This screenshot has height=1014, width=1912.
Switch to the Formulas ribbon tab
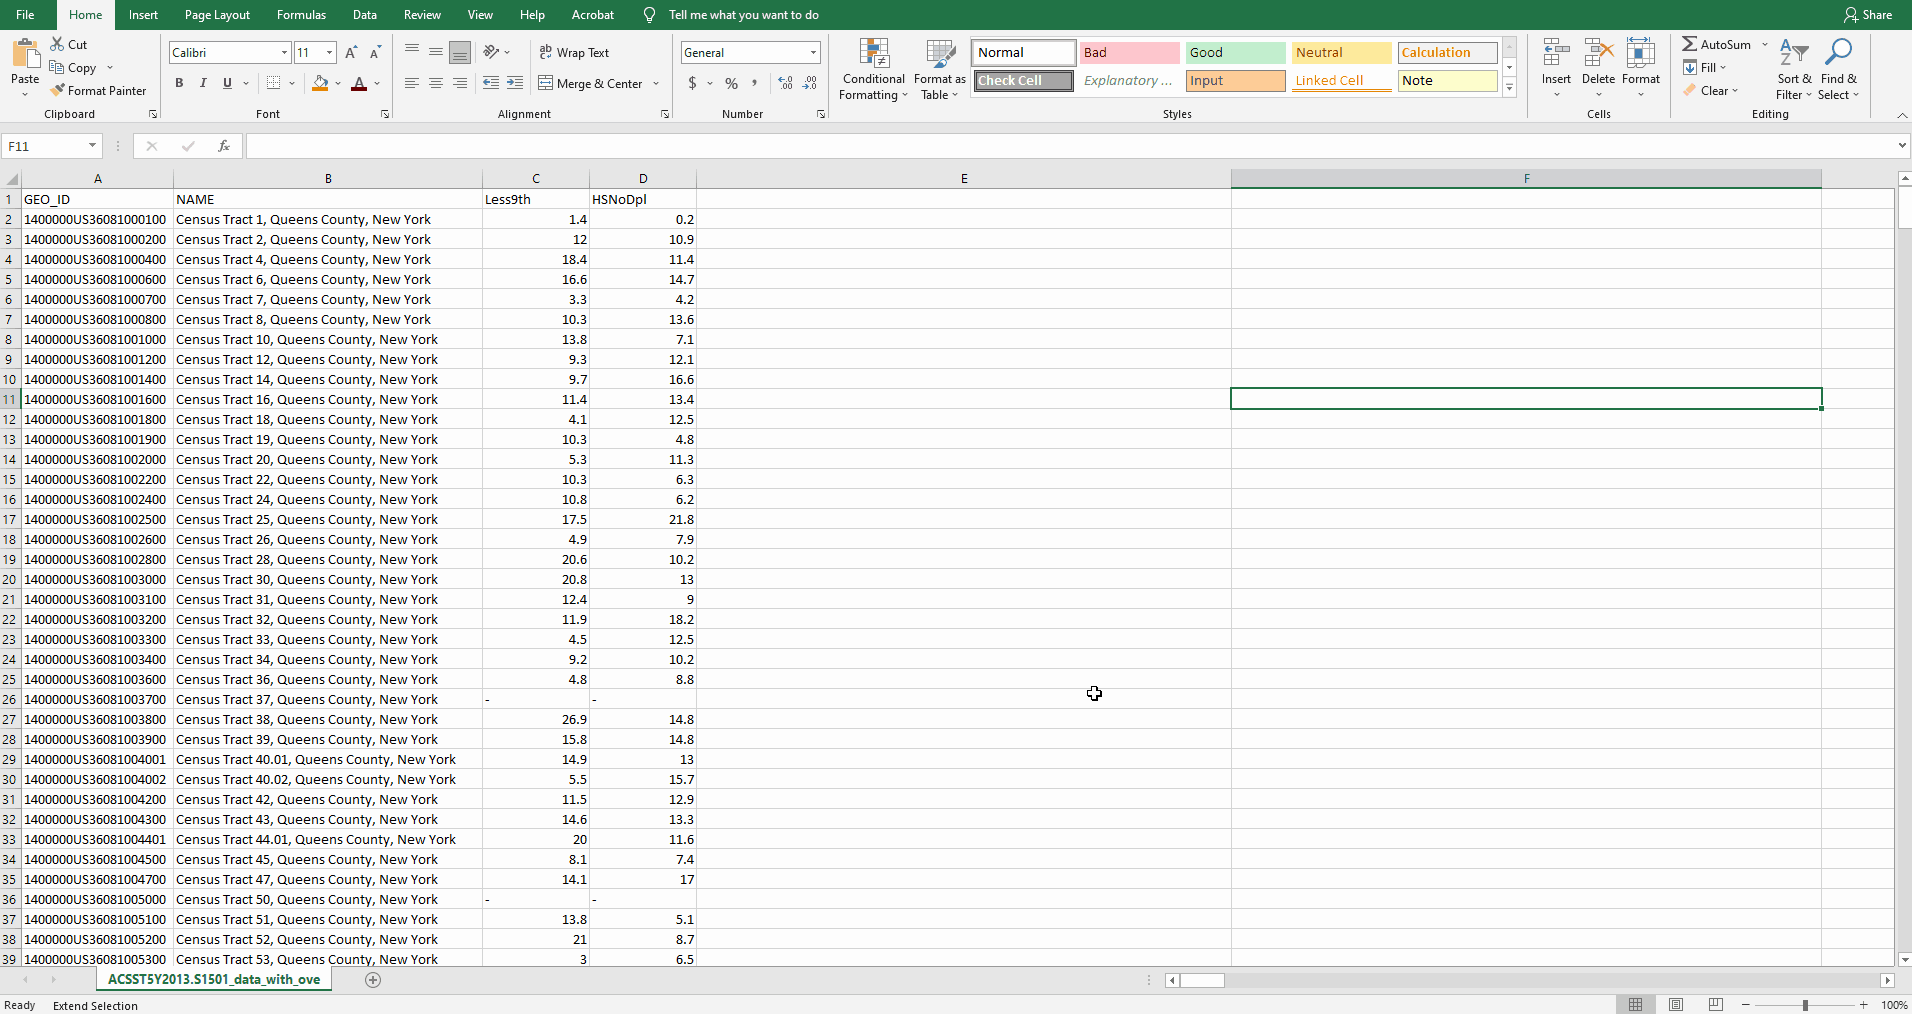coord(301,15)
